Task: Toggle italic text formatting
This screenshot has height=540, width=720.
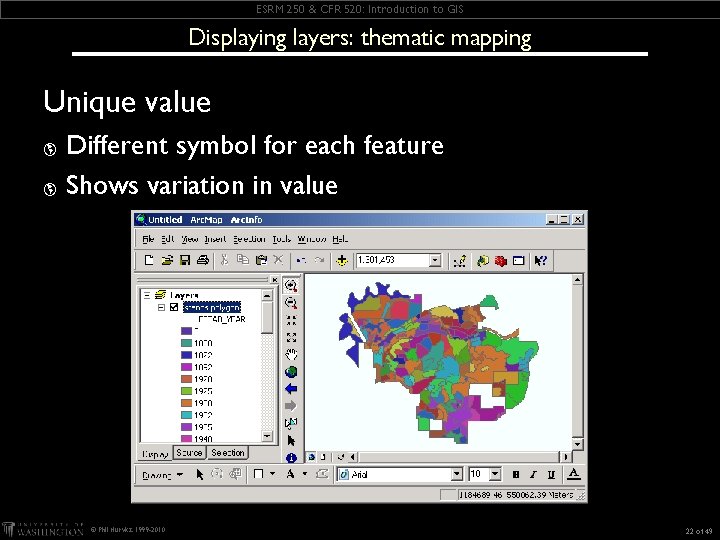Action: pyautogui.click(x=533, y=474)
